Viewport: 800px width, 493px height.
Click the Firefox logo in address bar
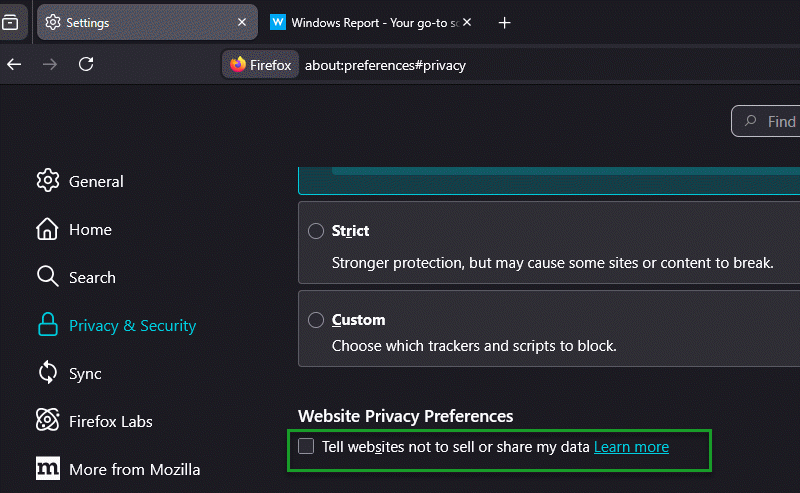(x=238, y=65)
